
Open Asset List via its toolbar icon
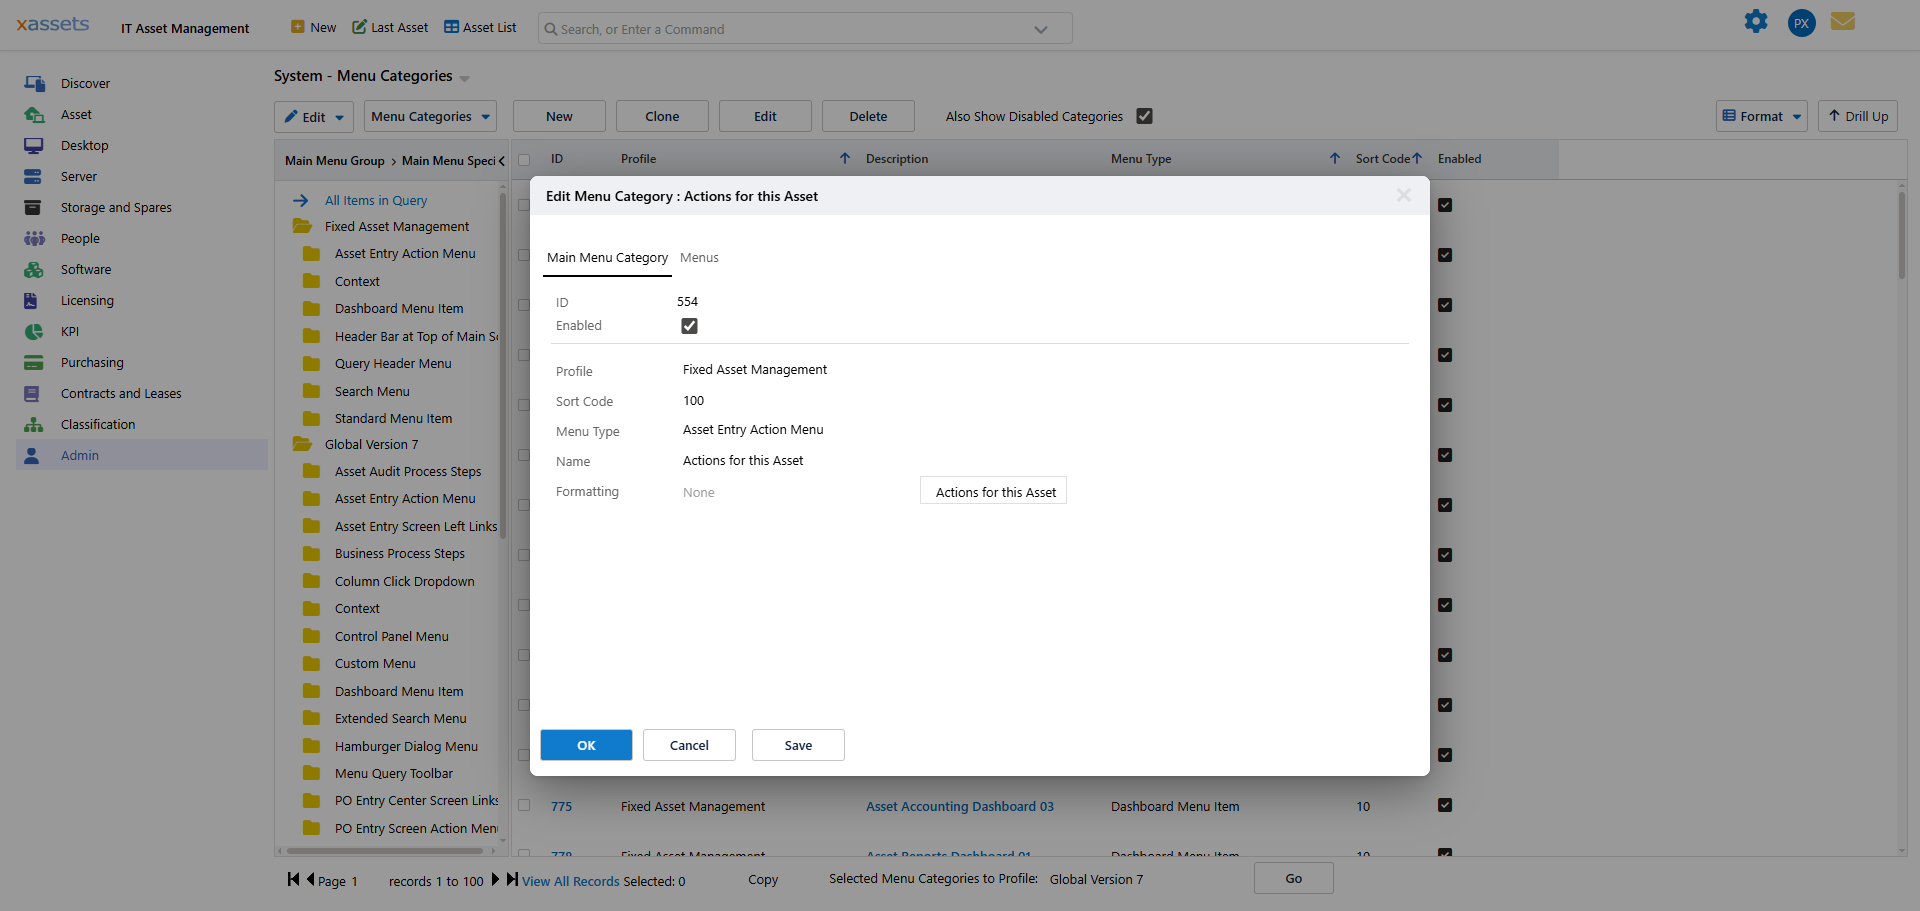tap(479, 27)
